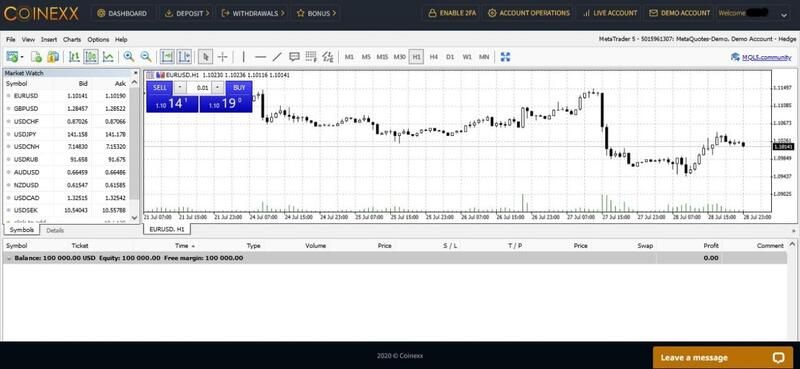Viewport: 800px width, 369px height.
Task: Switch chart to candlesticks type
Action: click(91, 57)
